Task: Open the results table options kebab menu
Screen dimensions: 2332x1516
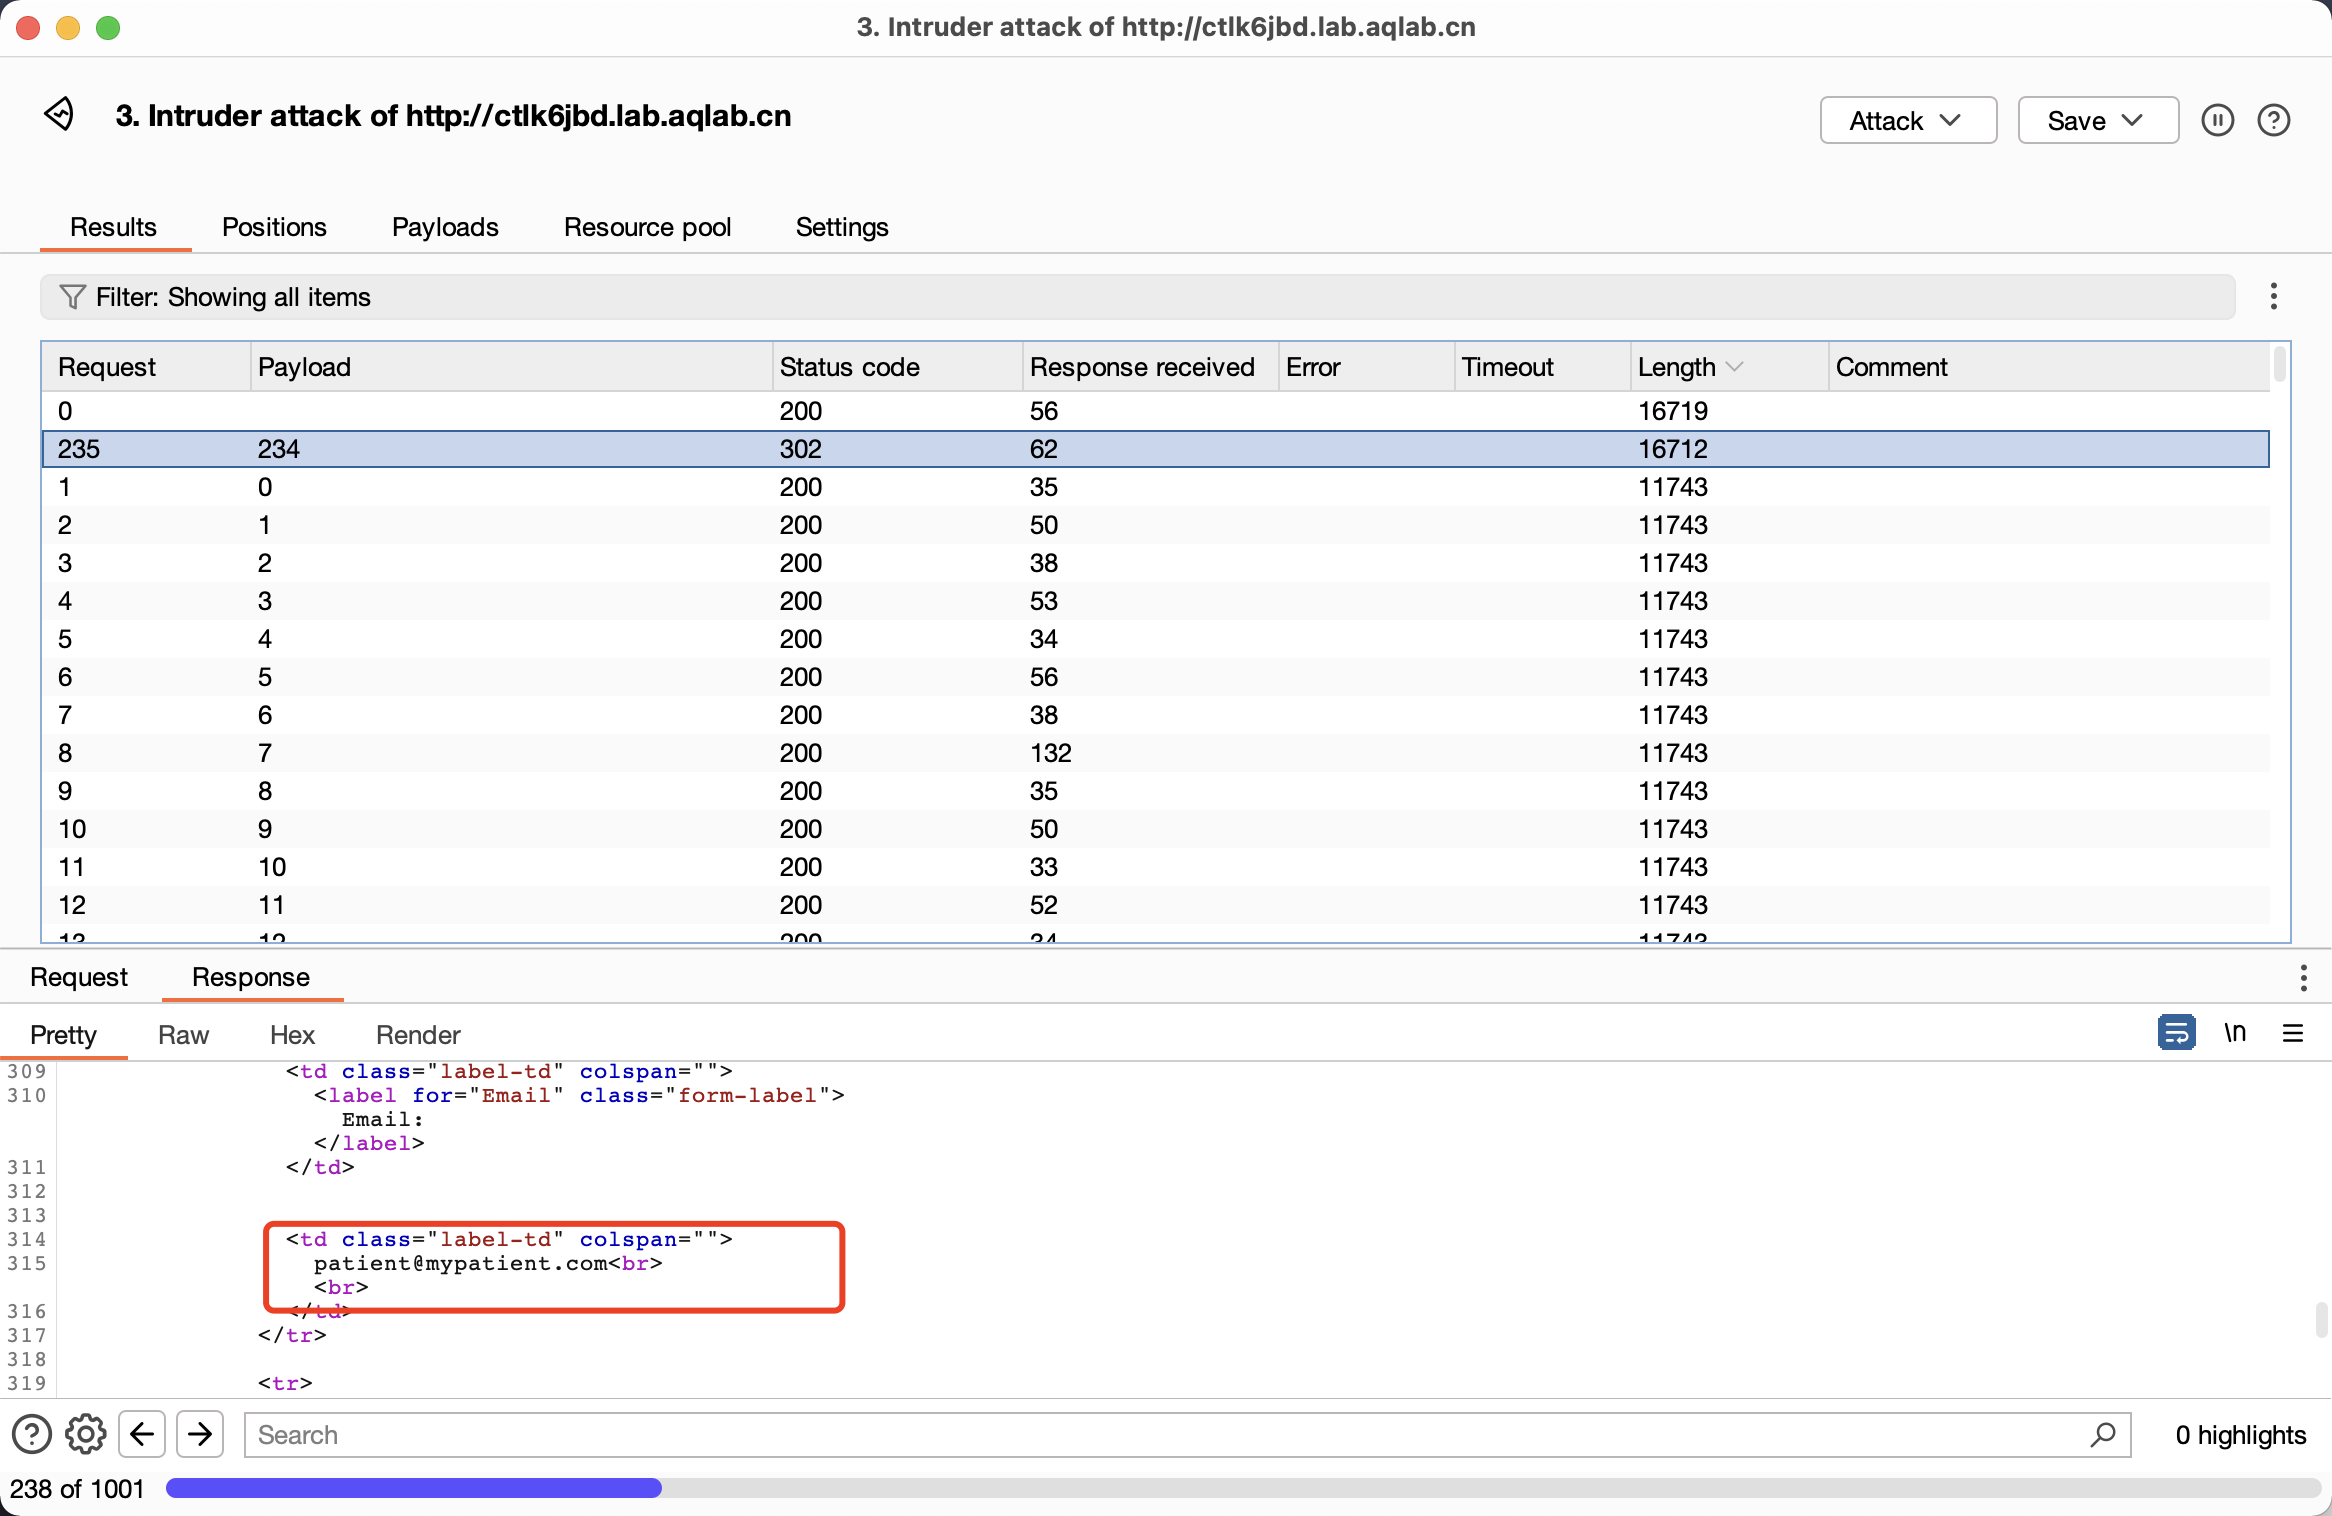Action: point(2273,296)
